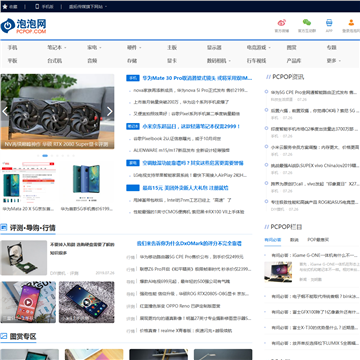
Task: Open the 台式机 navigation item
Action: pyautogui.click(x=54, y=61)
